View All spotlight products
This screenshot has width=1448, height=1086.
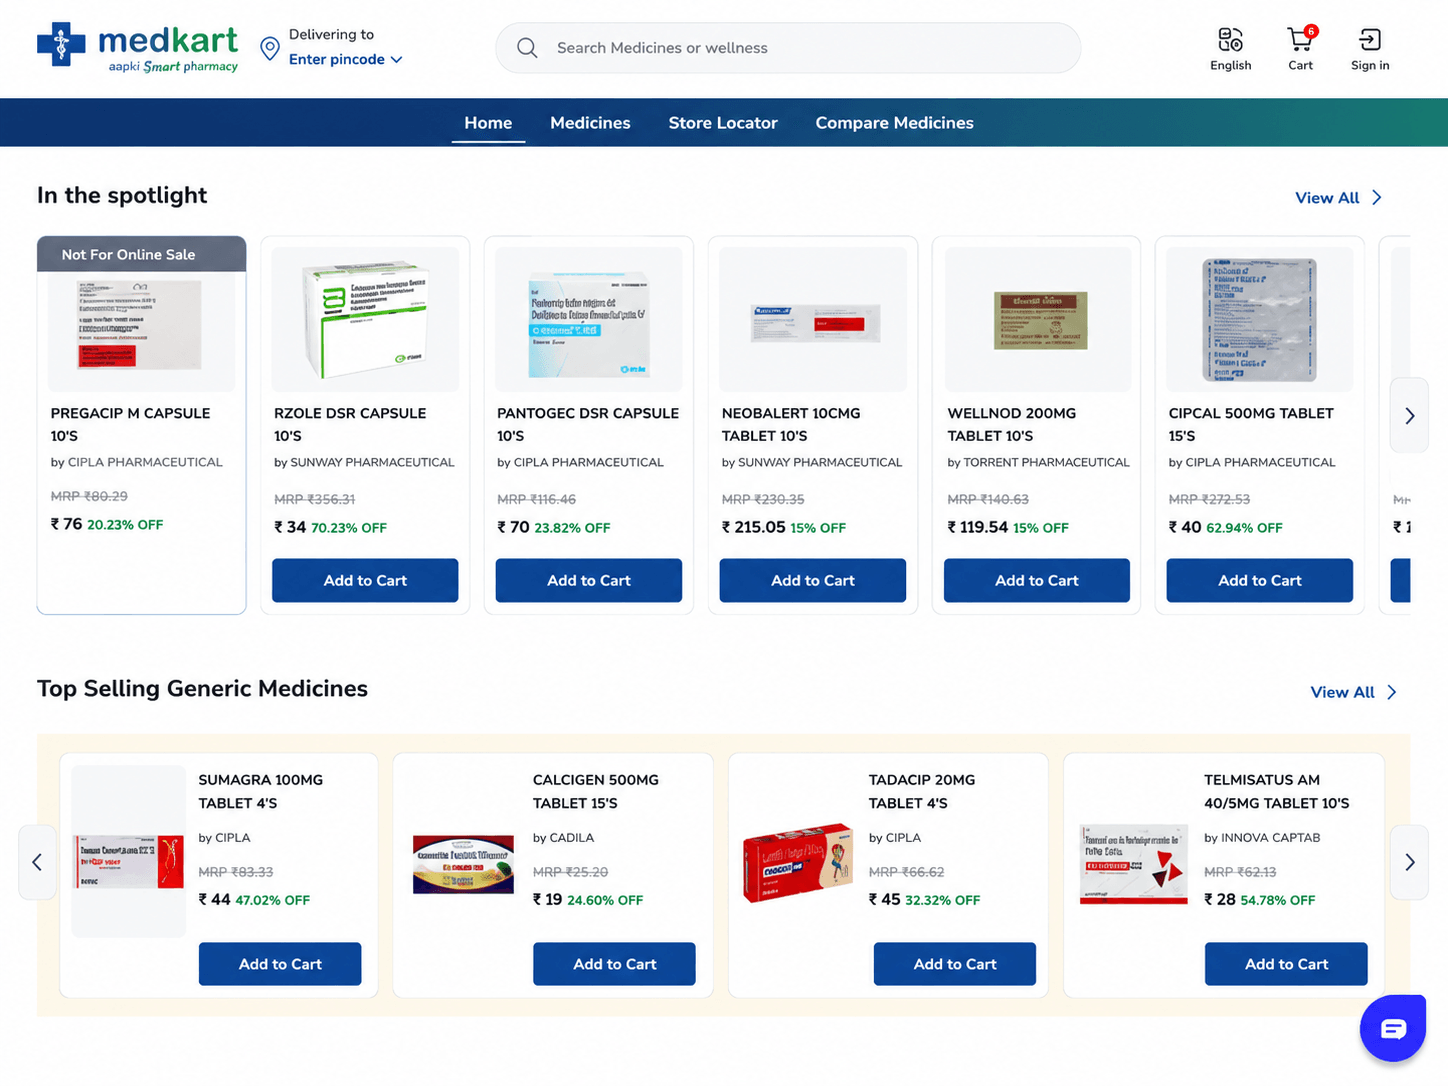(x=1338, y=198)
